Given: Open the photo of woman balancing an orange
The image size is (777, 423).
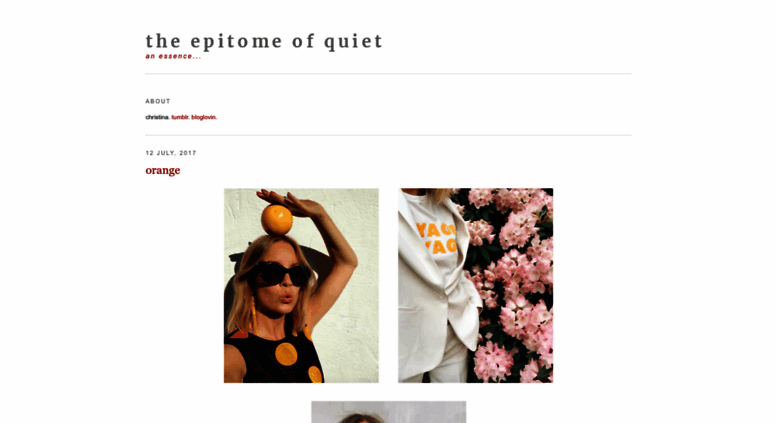Looking at the screenshot, I should pos(301,285).
